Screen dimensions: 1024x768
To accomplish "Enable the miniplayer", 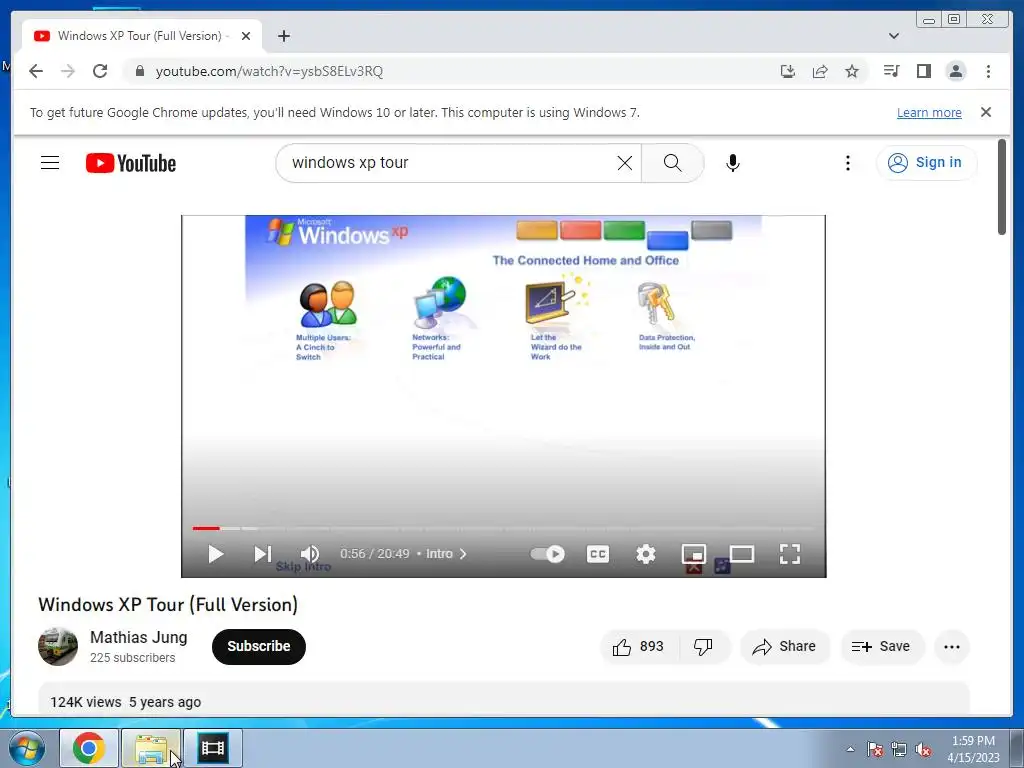I will click(x=694, y=554).
